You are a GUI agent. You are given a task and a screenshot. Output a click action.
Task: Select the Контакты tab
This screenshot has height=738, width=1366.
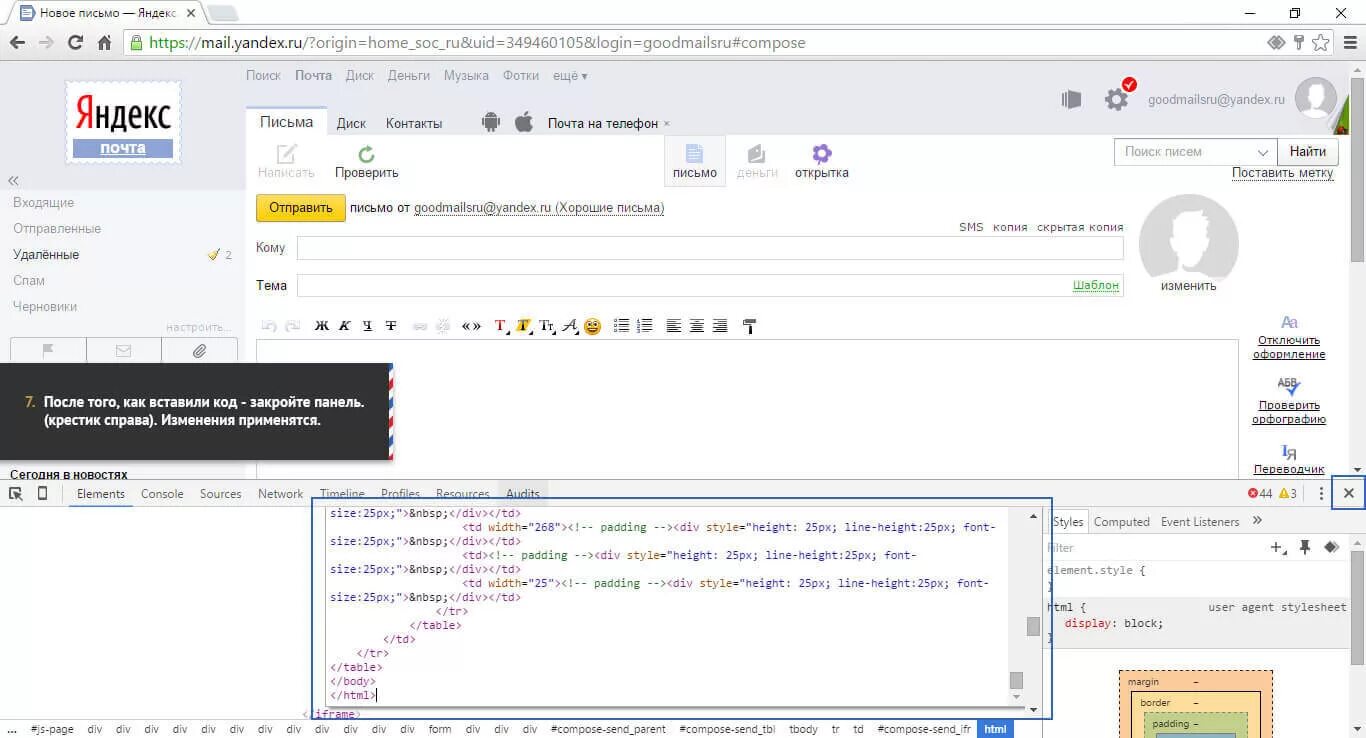414,123
